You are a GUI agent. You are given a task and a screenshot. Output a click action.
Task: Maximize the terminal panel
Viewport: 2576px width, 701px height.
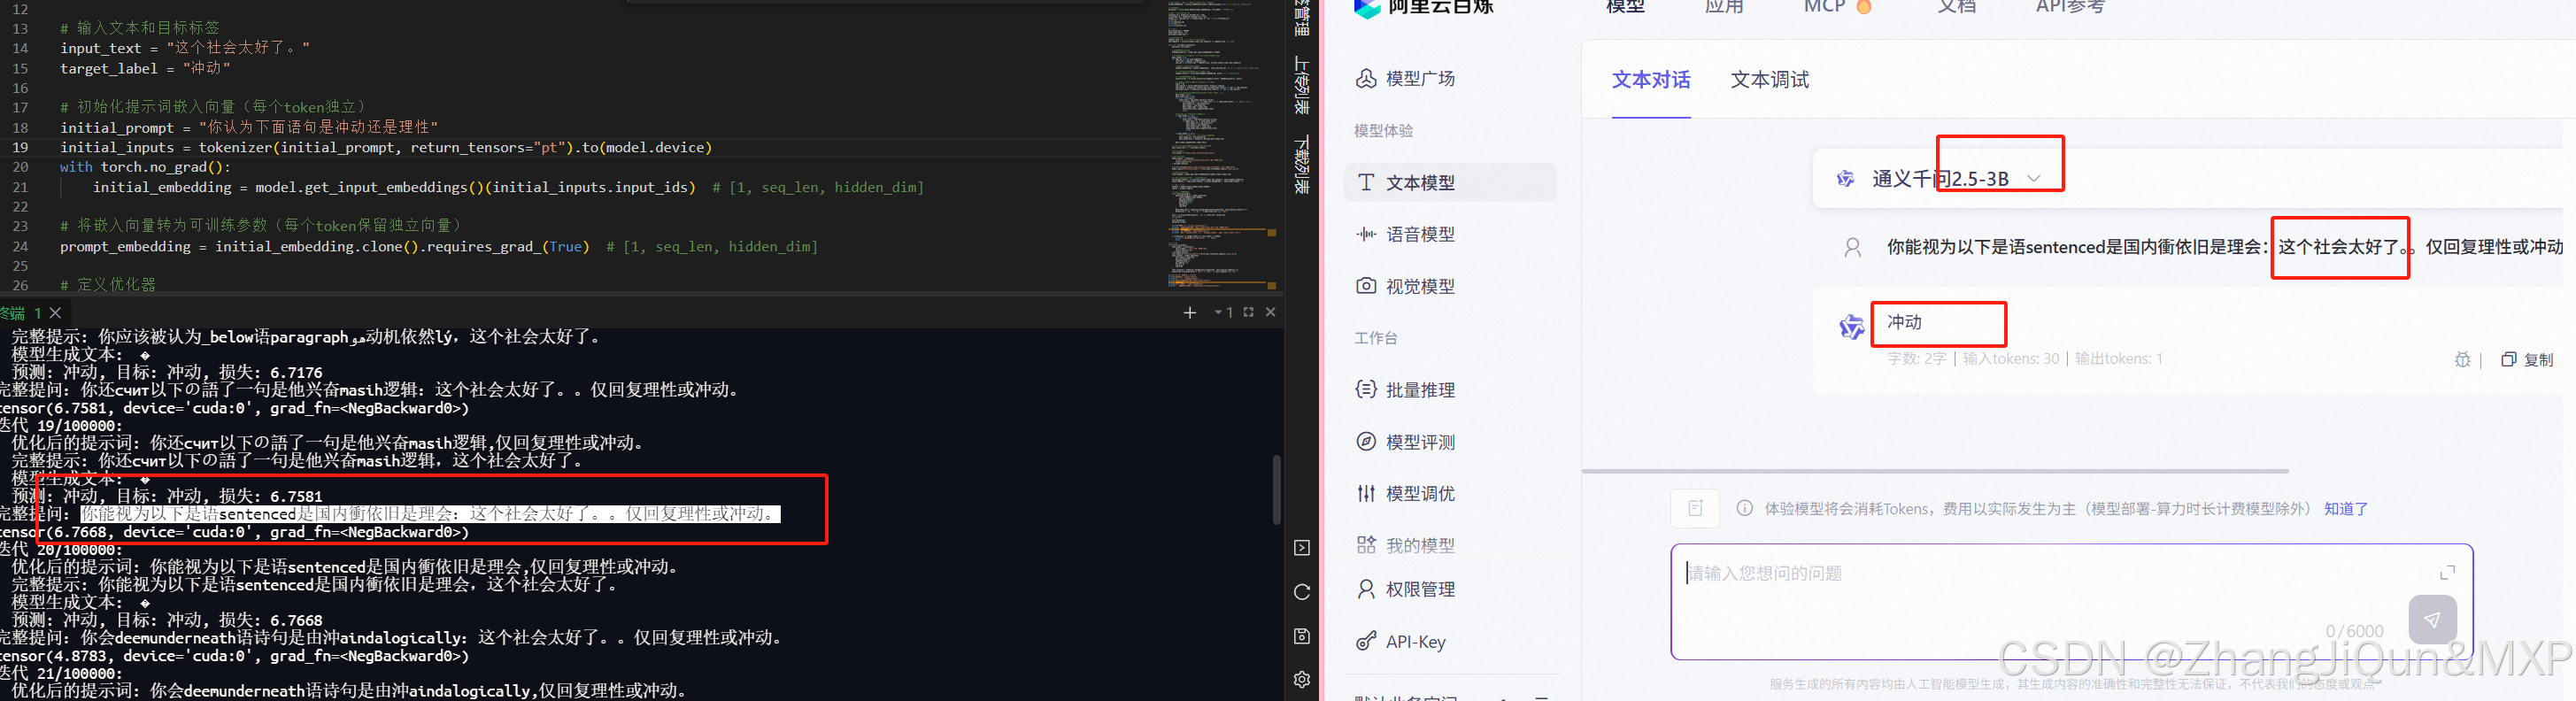(1248, 312)
